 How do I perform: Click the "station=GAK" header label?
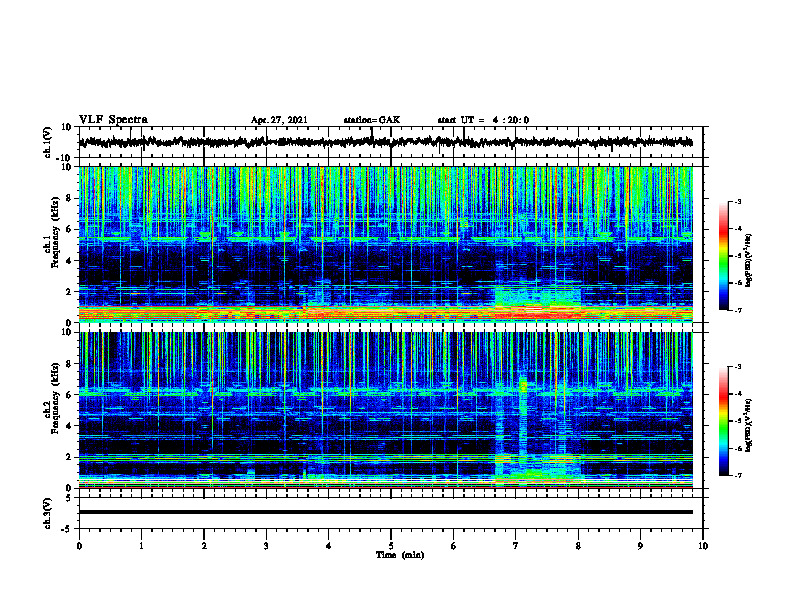[x=372, y=120]
